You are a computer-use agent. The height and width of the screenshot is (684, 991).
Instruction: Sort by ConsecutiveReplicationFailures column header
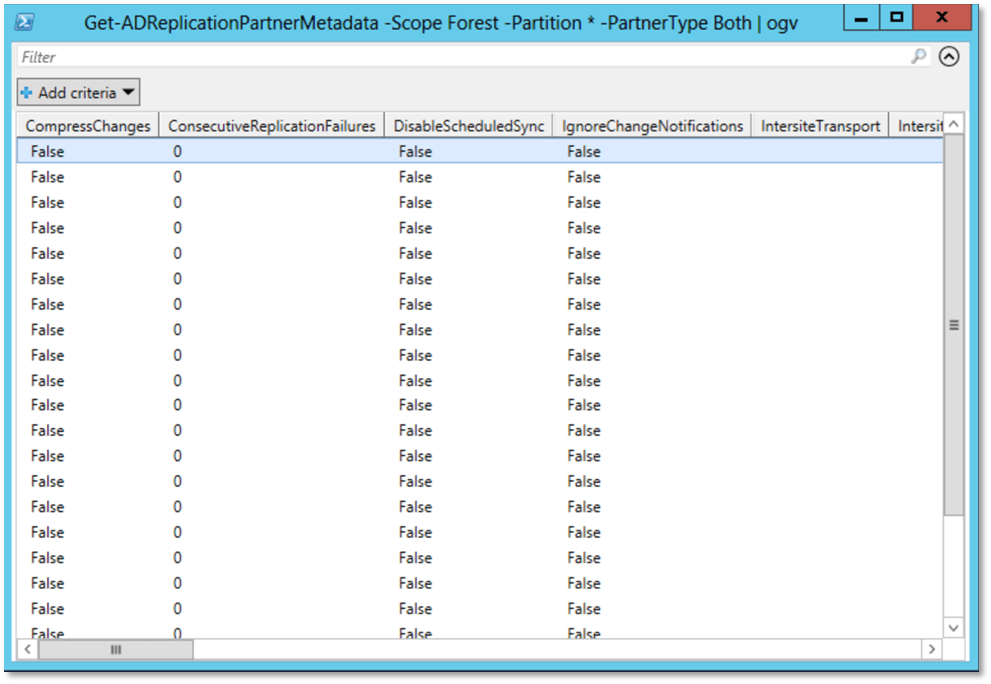click(x=271, y=126)
